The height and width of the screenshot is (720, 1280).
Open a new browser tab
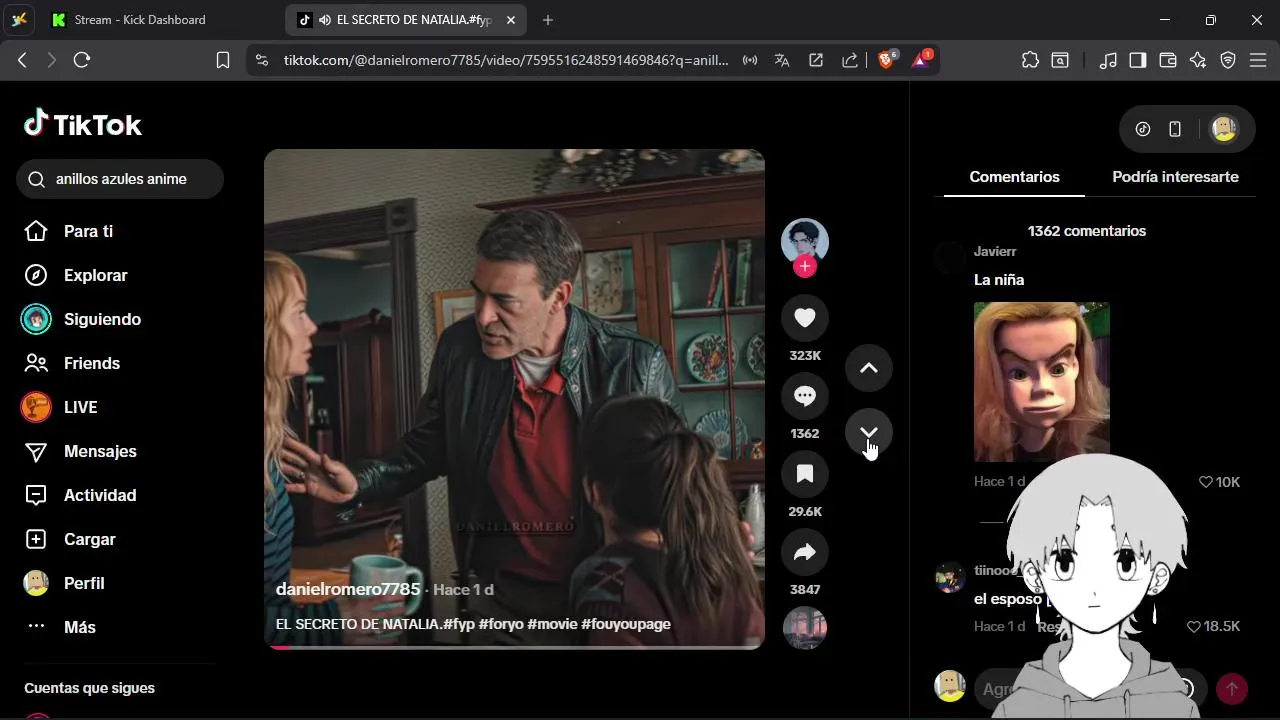(547, 20)
